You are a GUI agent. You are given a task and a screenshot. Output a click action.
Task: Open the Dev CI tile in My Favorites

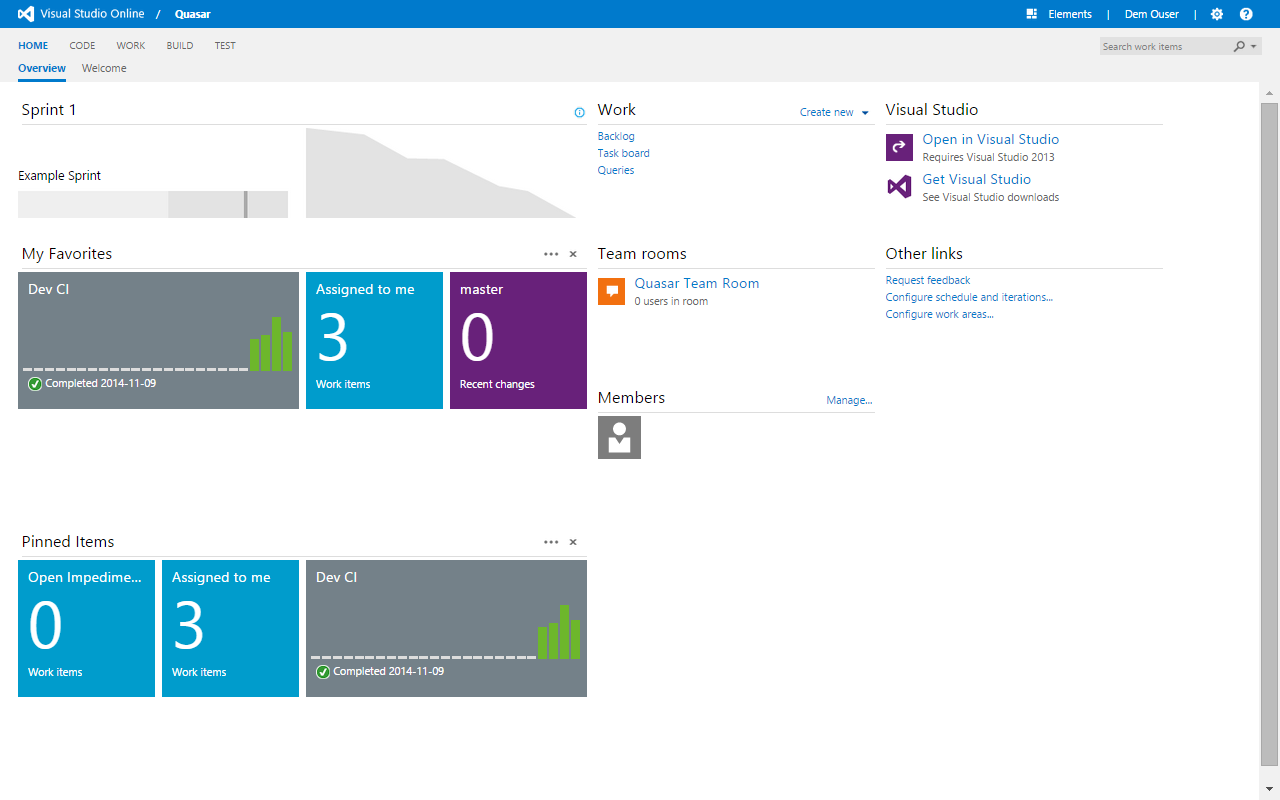[158, 341]
